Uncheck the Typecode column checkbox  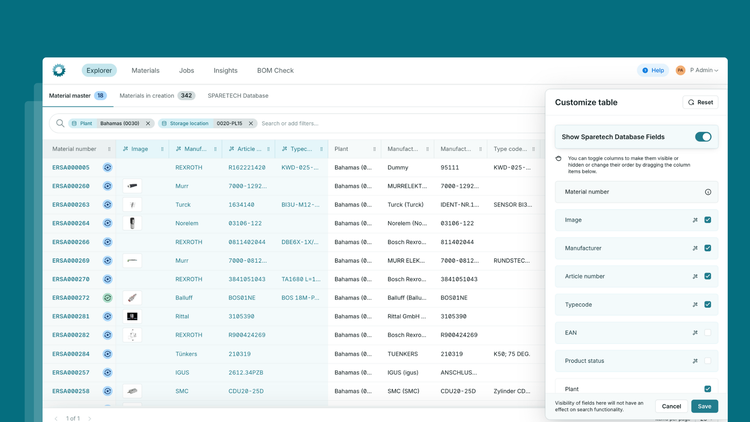pos(708,305)
